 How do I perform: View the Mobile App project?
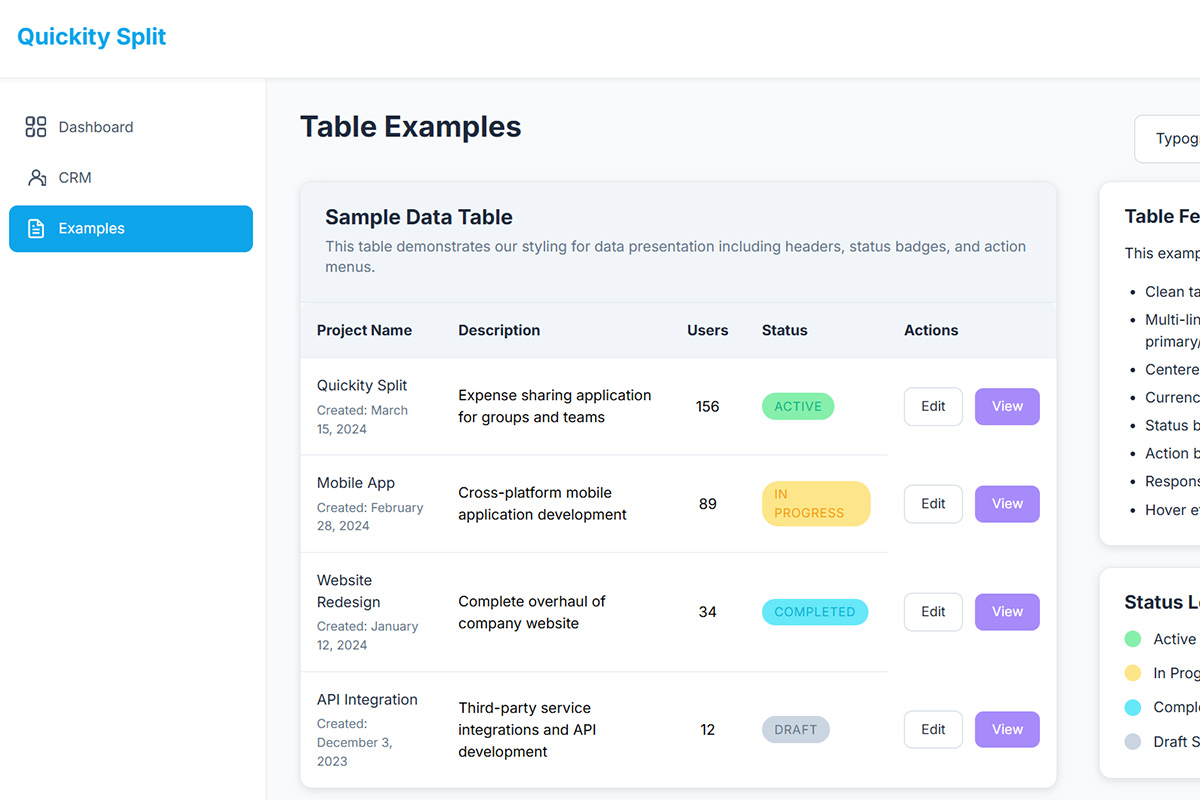[x=1007, y=504]
